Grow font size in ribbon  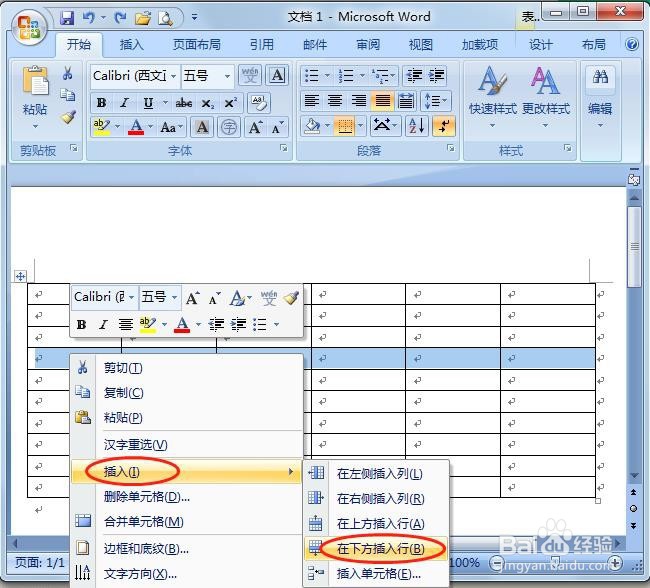[255, 127]
